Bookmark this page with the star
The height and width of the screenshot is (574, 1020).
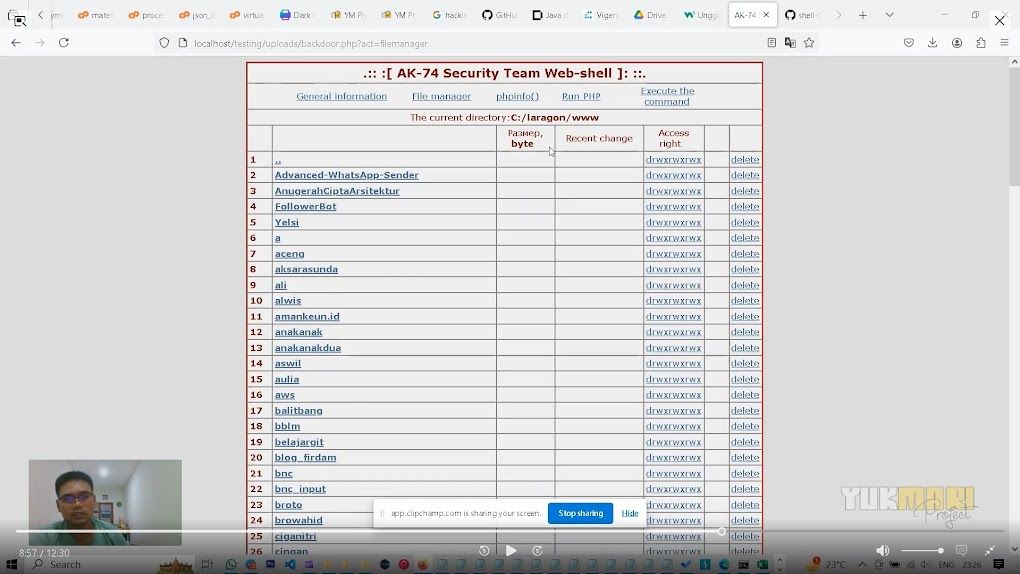click(x=809, y=43)
